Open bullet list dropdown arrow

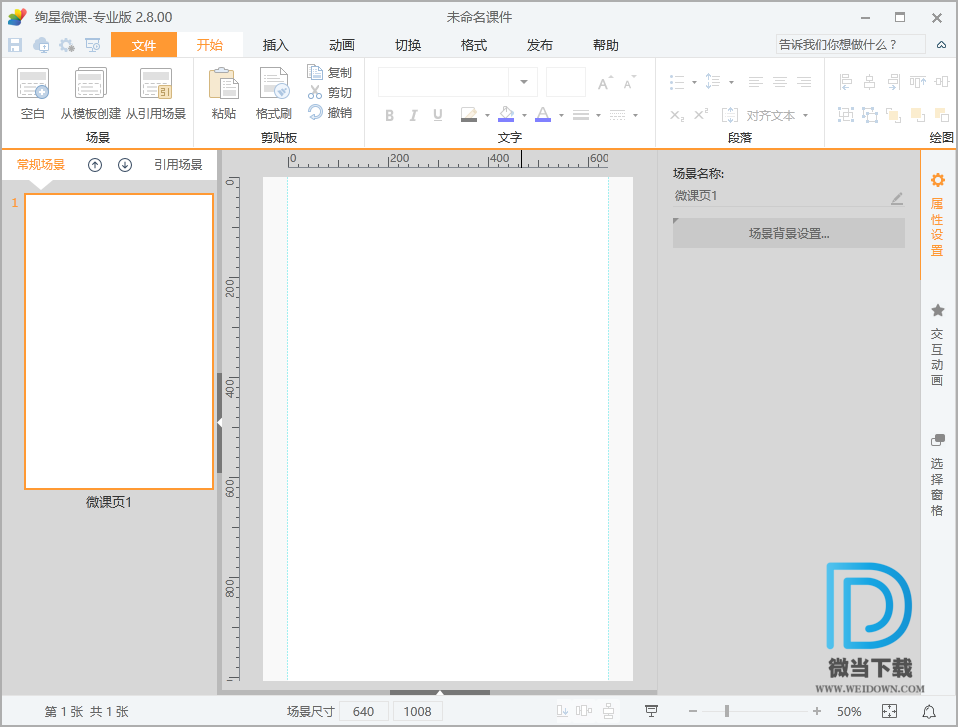pyautogui.click(x=694, y=82)
